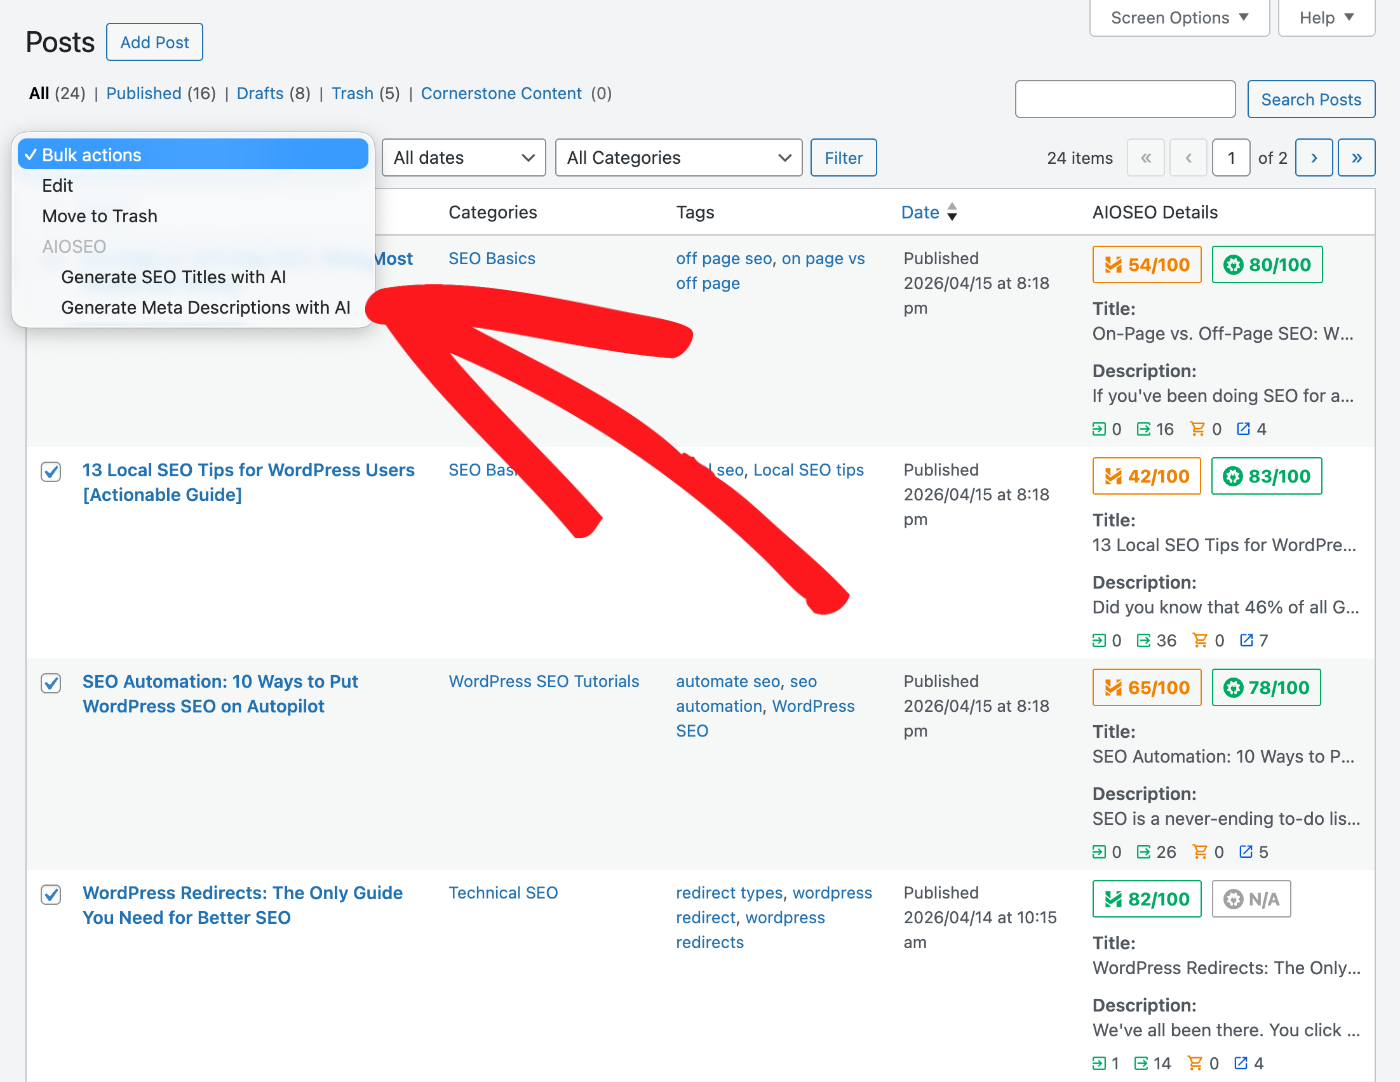Jump to last page with double-arrow pagination icon
The height and width of the screenshot is (1082, 1400).
pos(1357,157)
